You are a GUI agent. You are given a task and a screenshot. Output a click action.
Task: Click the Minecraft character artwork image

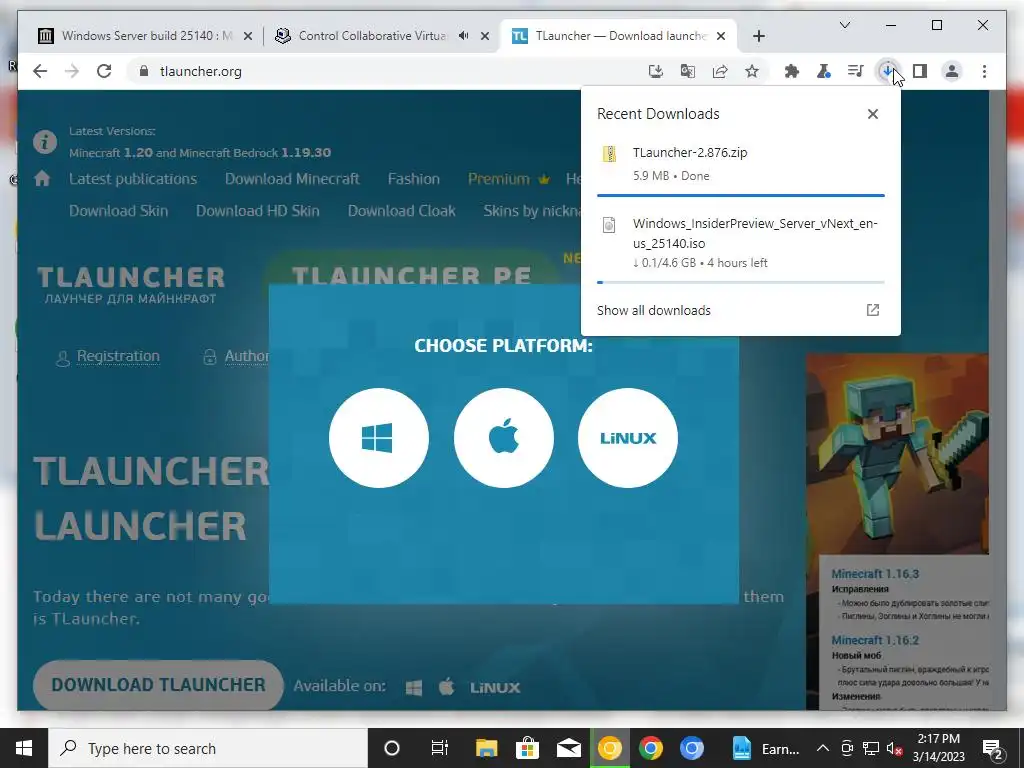897,454
